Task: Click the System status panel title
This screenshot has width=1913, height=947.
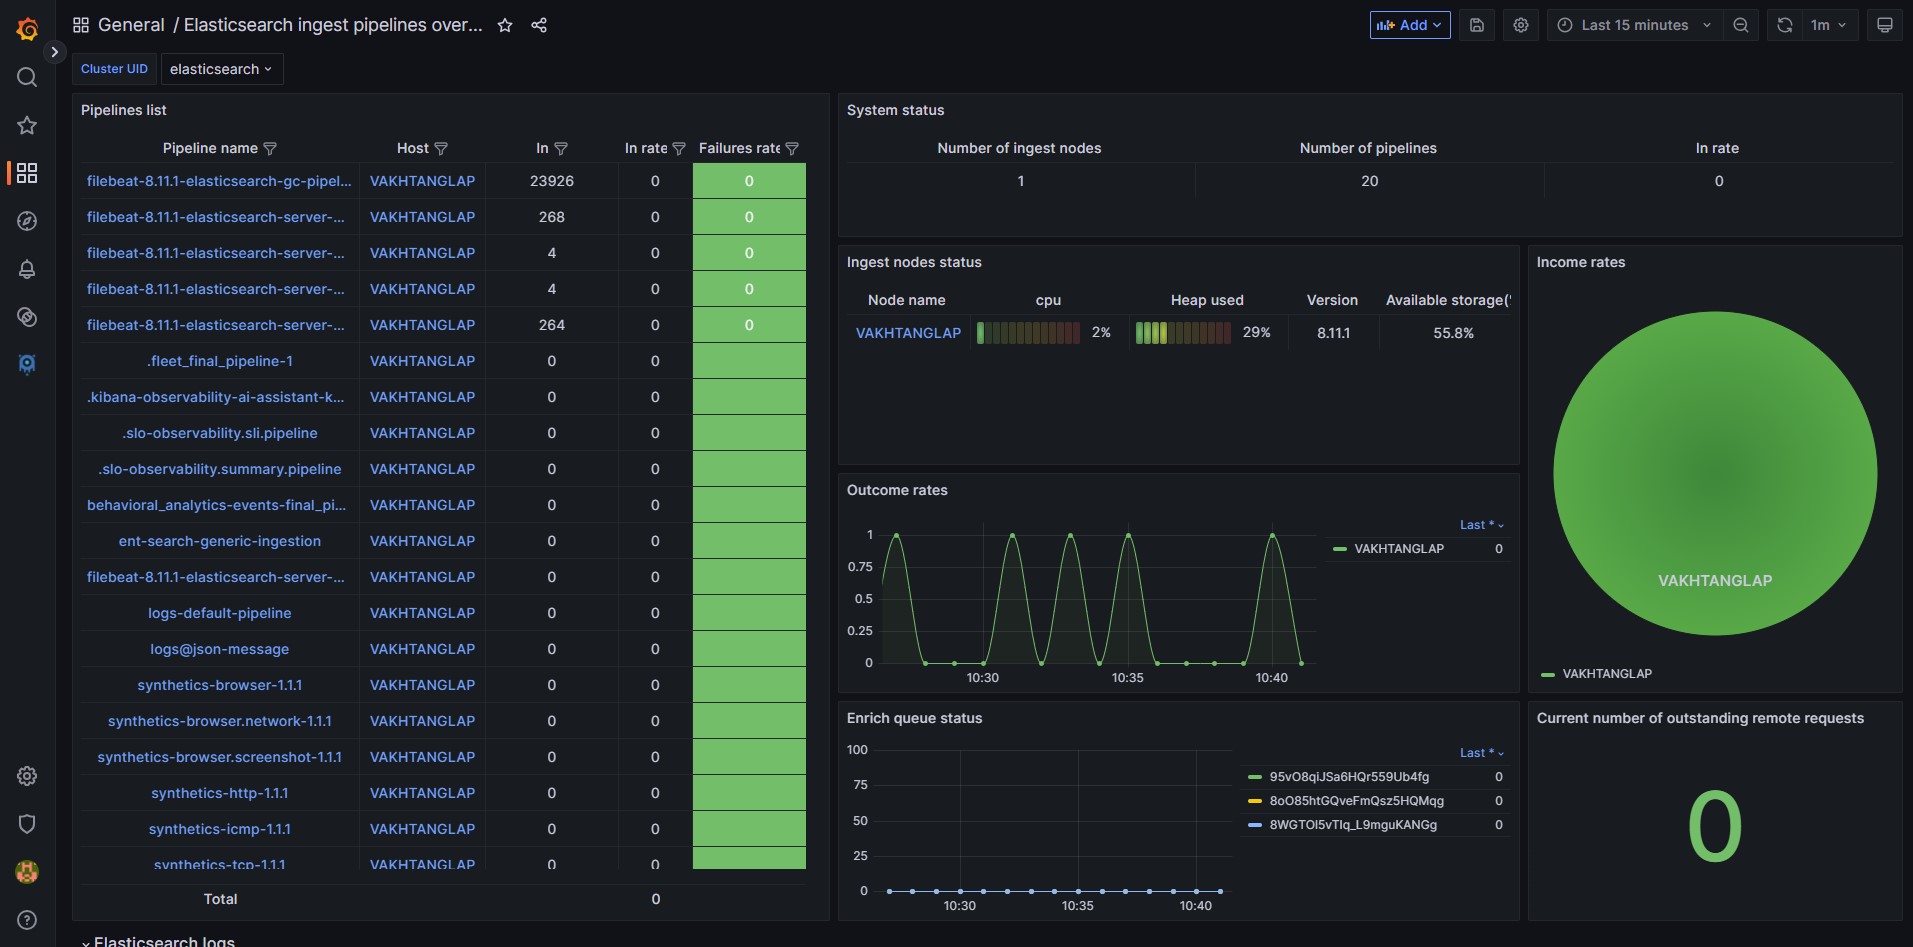Action: click(895, 110)
